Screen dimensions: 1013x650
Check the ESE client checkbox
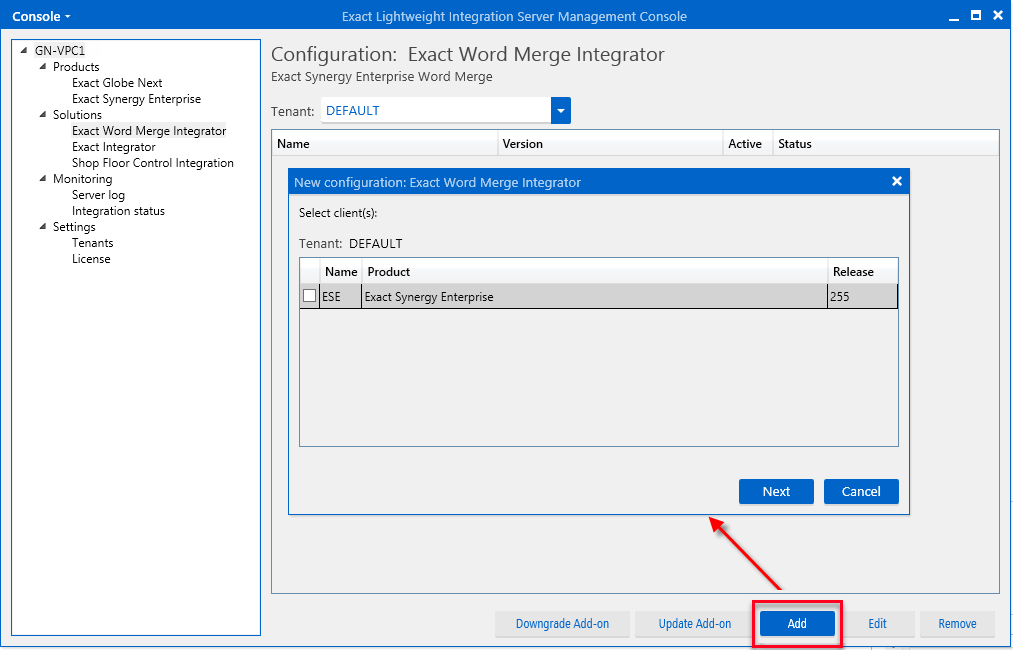(x=309, y=296)
